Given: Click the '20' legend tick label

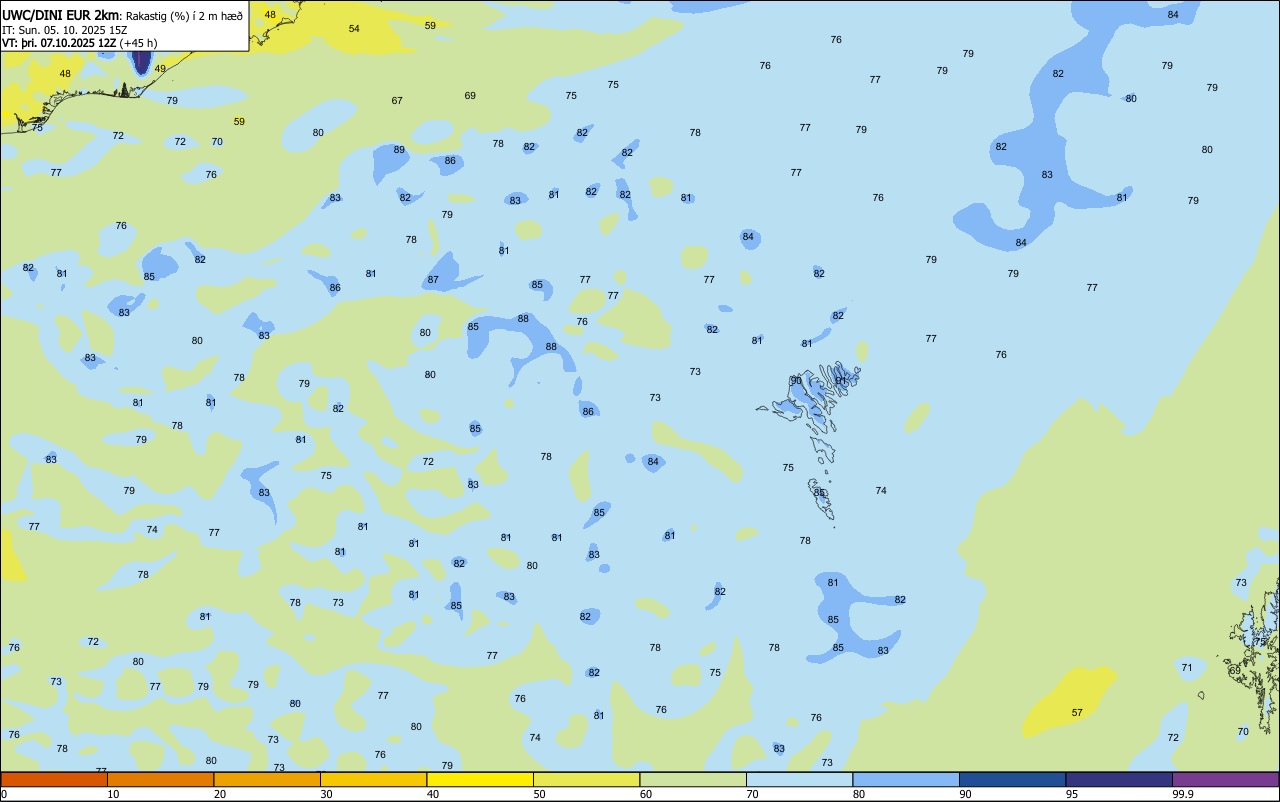Looking at the screenshot, I should [x=220, y=794].
